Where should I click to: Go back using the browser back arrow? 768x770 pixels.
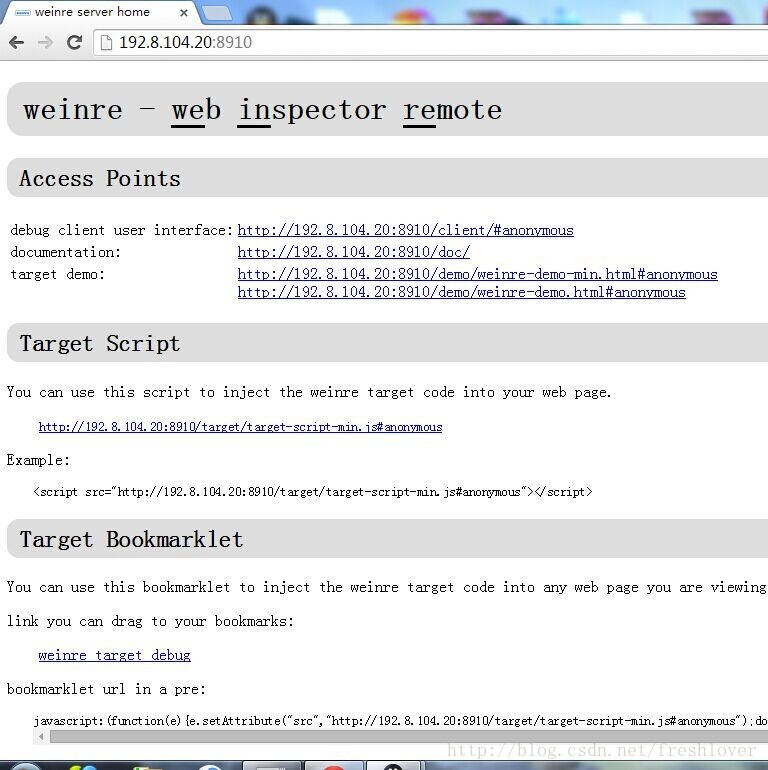tap(17, 43)
